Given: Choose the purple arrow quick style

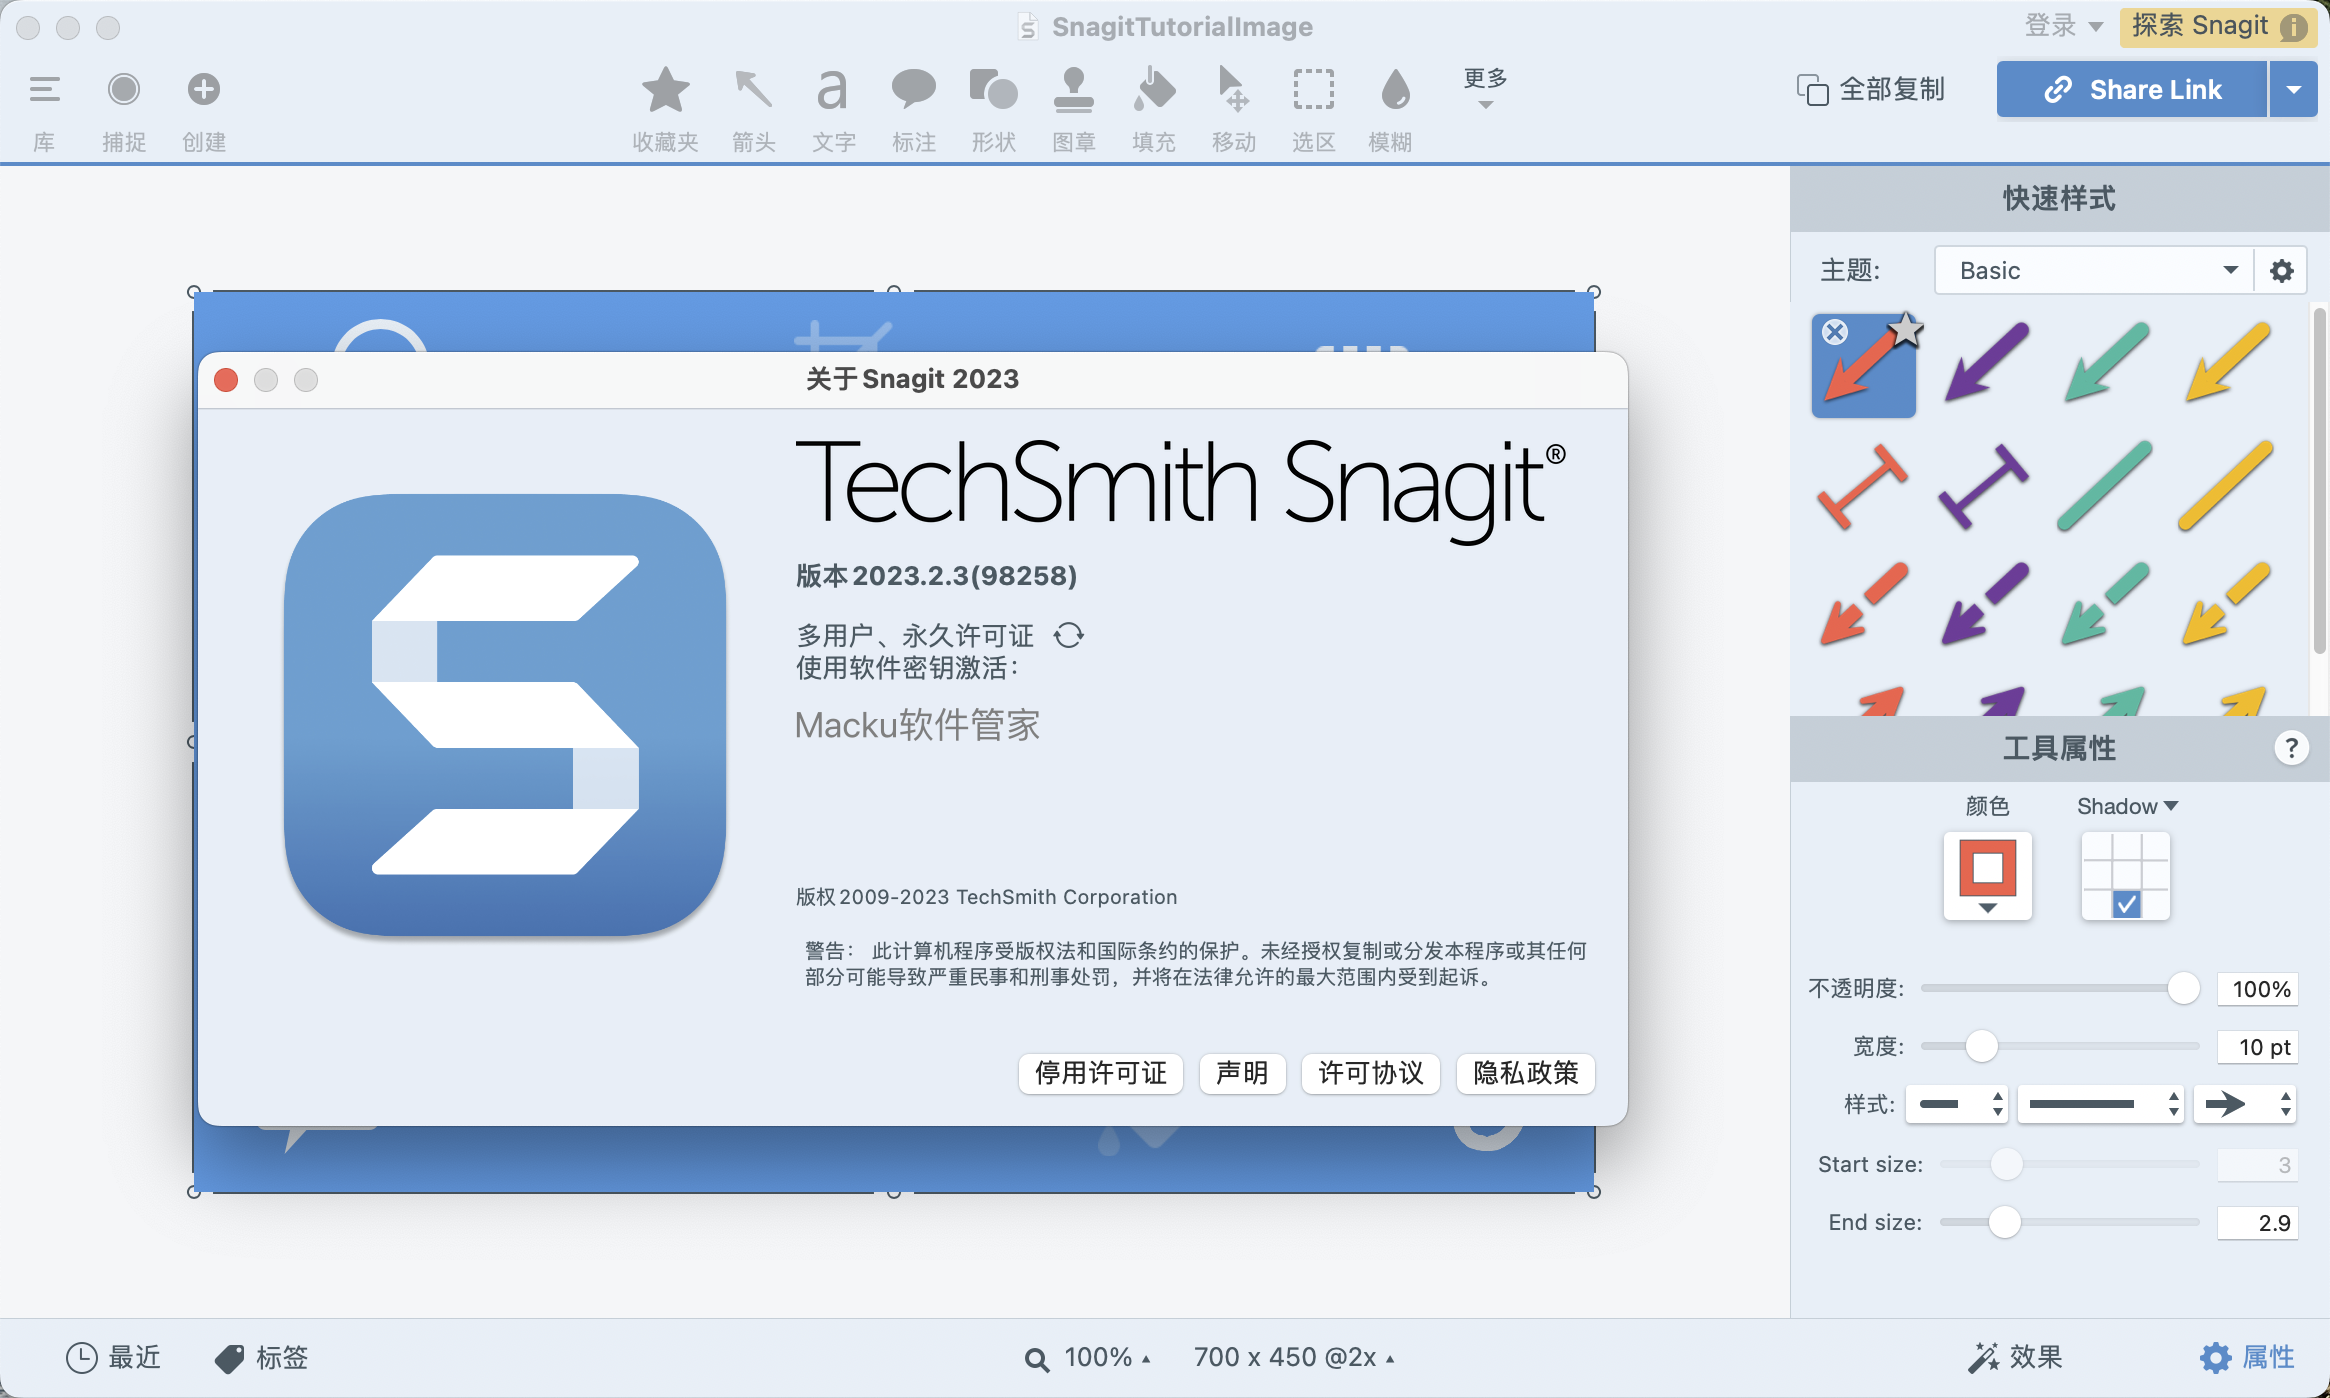Looking at the screenshot, I should [1986, 364].
